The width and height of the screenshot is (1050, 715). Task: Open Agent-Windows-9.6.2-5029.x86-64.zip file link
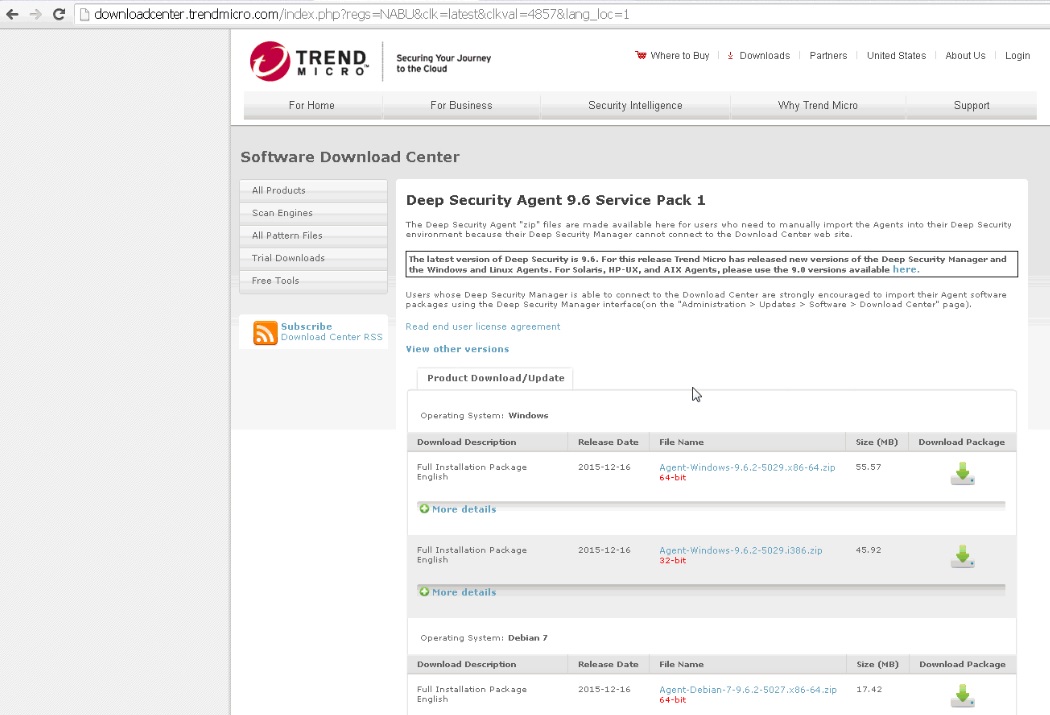[746, 467]
